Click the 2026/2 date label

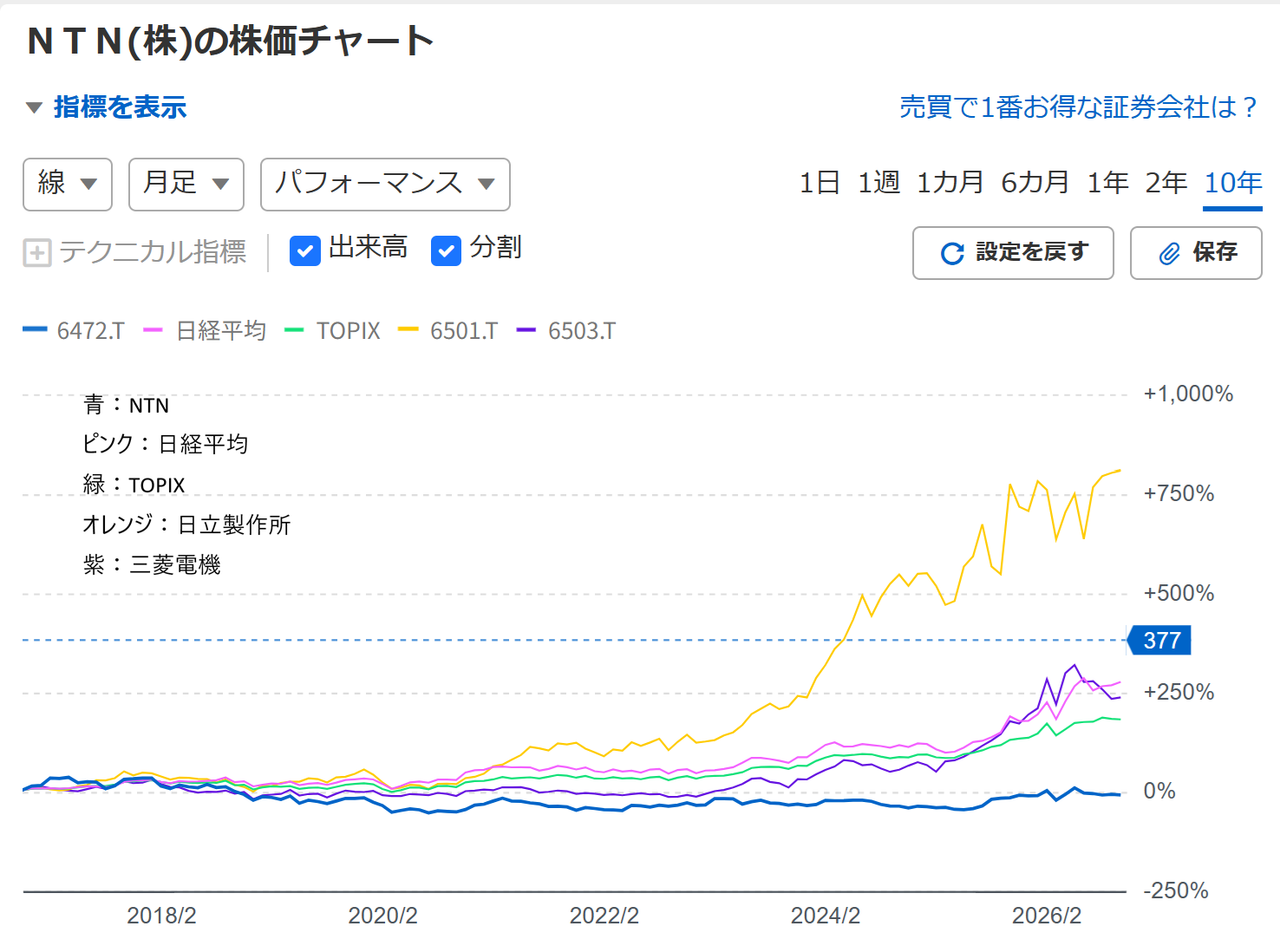(x=1047, y=917)
